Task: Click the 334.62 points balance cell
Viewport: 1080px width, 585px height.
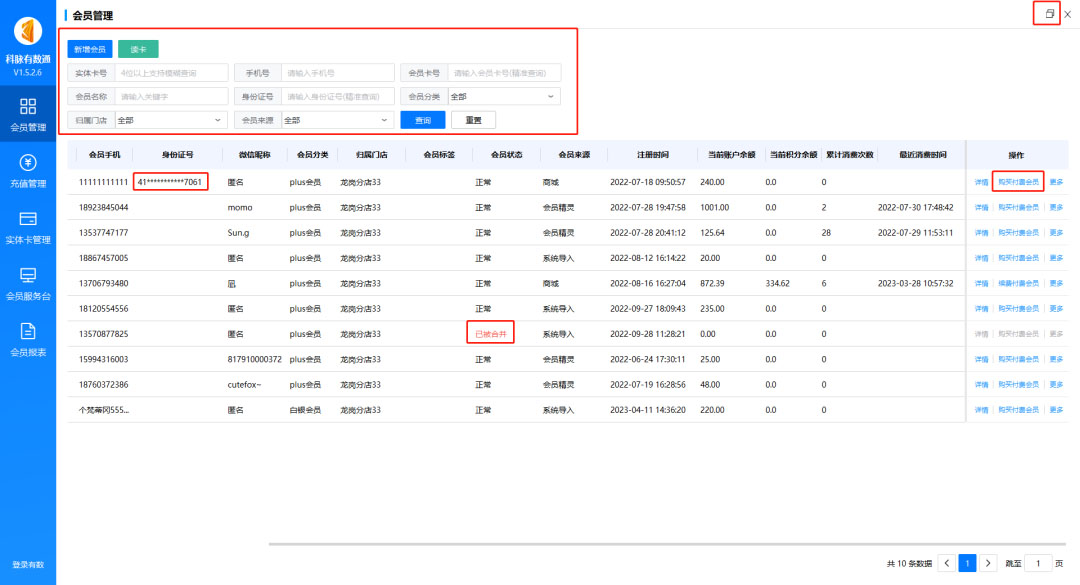Action: [778, 283]
